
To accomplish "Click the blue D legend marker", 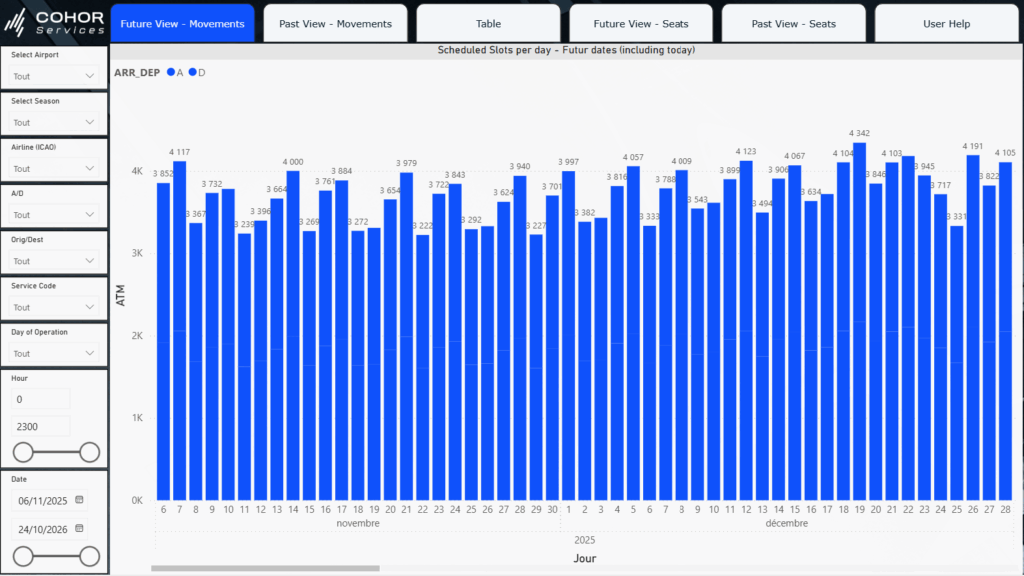I will (x=193, y=72).
